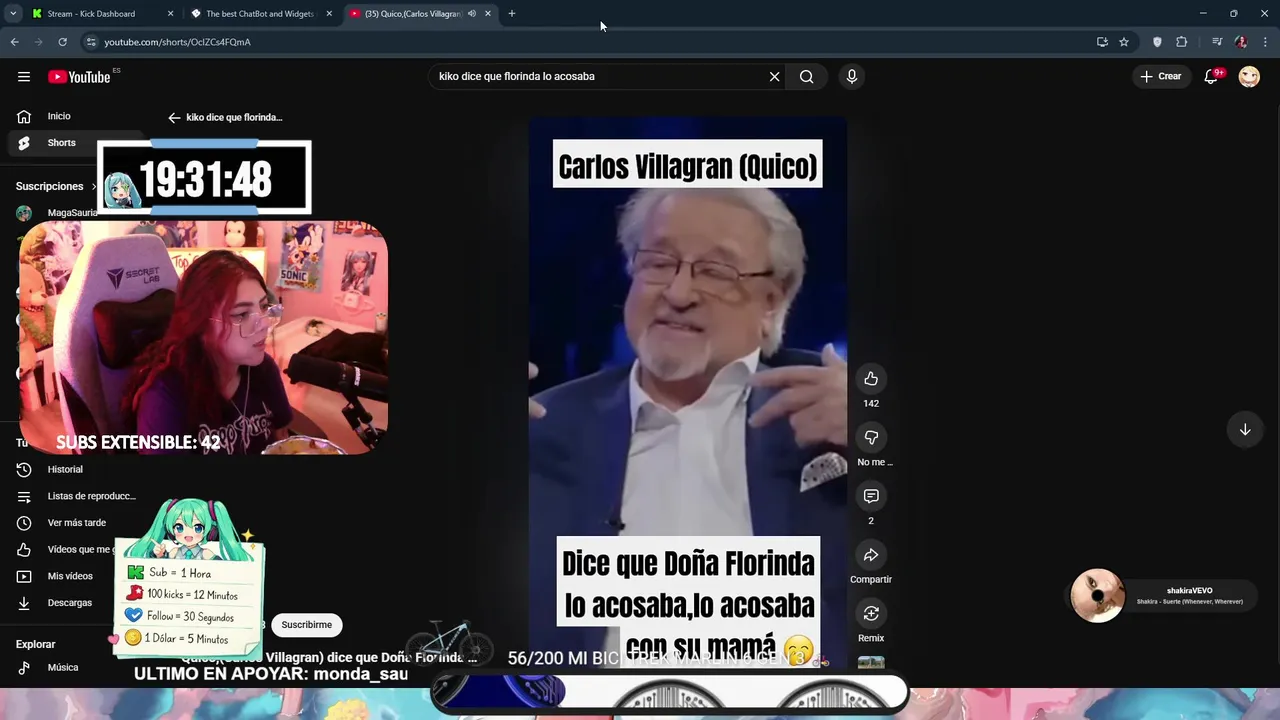This screenshot has height=720, width=1280.
Task: Open Shorts in the sidebar
Action: pyautogui.click(x=61, y=143)
